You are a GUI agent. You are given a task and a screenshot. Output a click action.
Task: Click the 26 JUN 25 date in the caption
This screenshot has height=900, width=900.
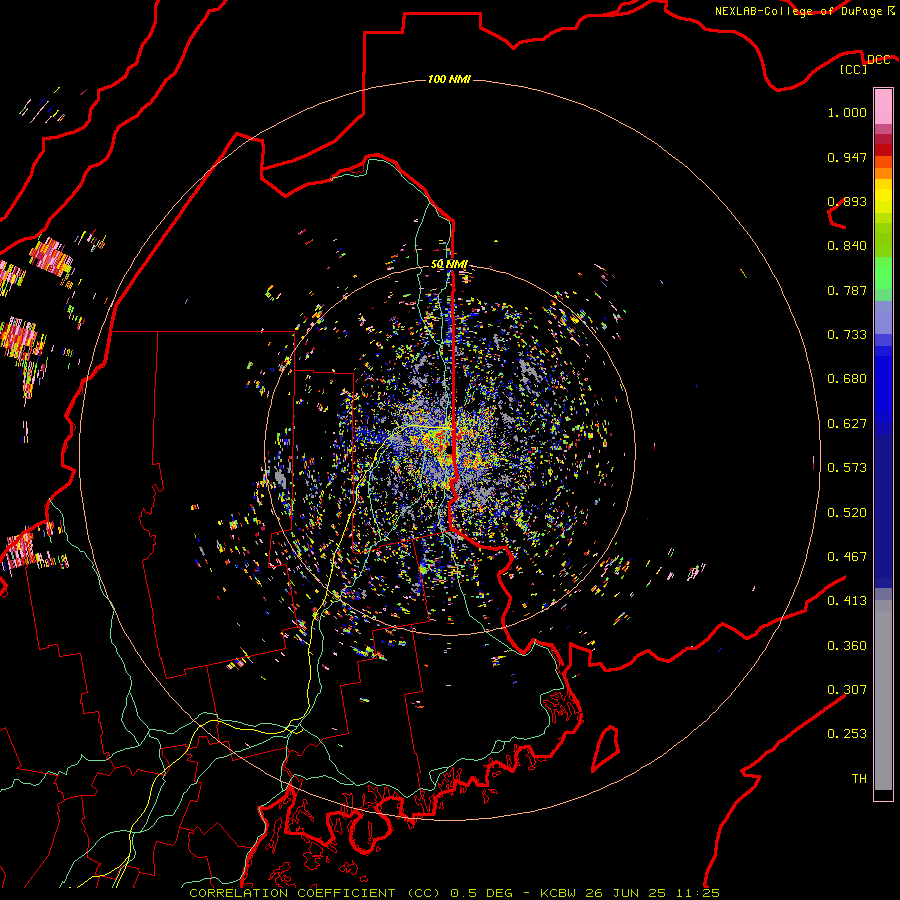pos(626,893)
